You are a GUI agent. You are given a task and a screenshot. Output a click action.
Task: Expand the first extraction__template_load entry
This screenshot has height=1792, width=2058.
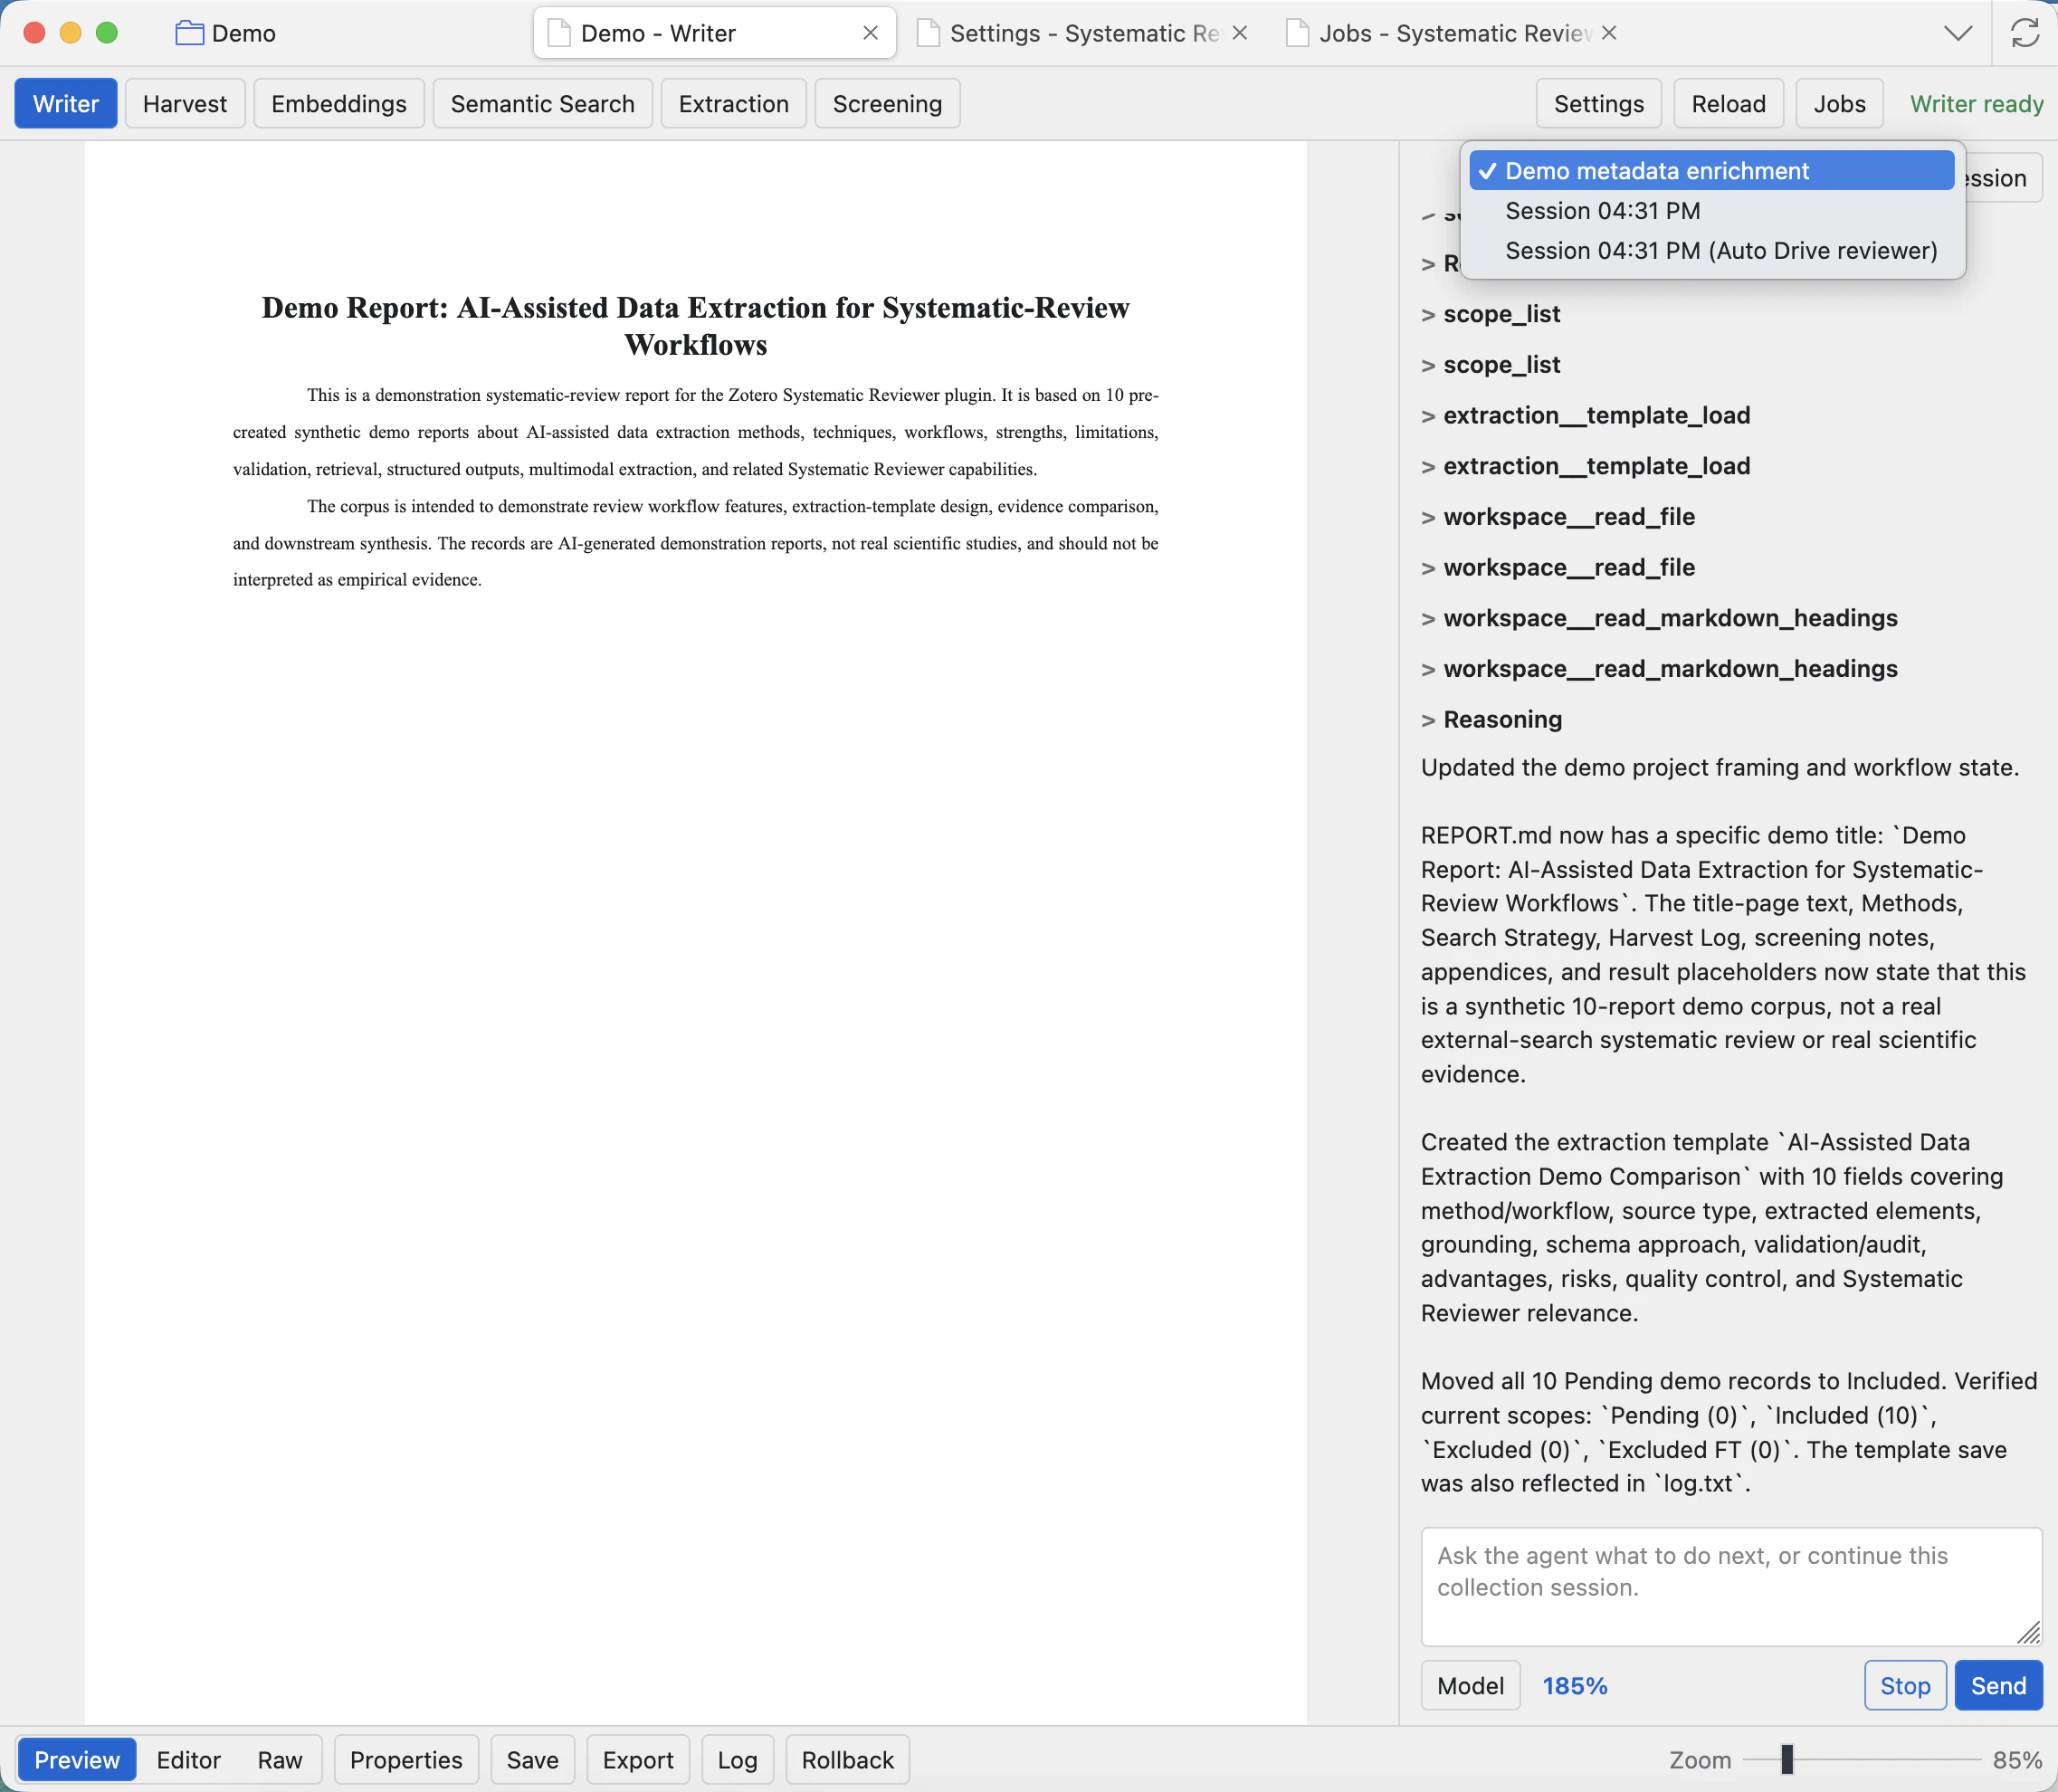[1585, 416]
